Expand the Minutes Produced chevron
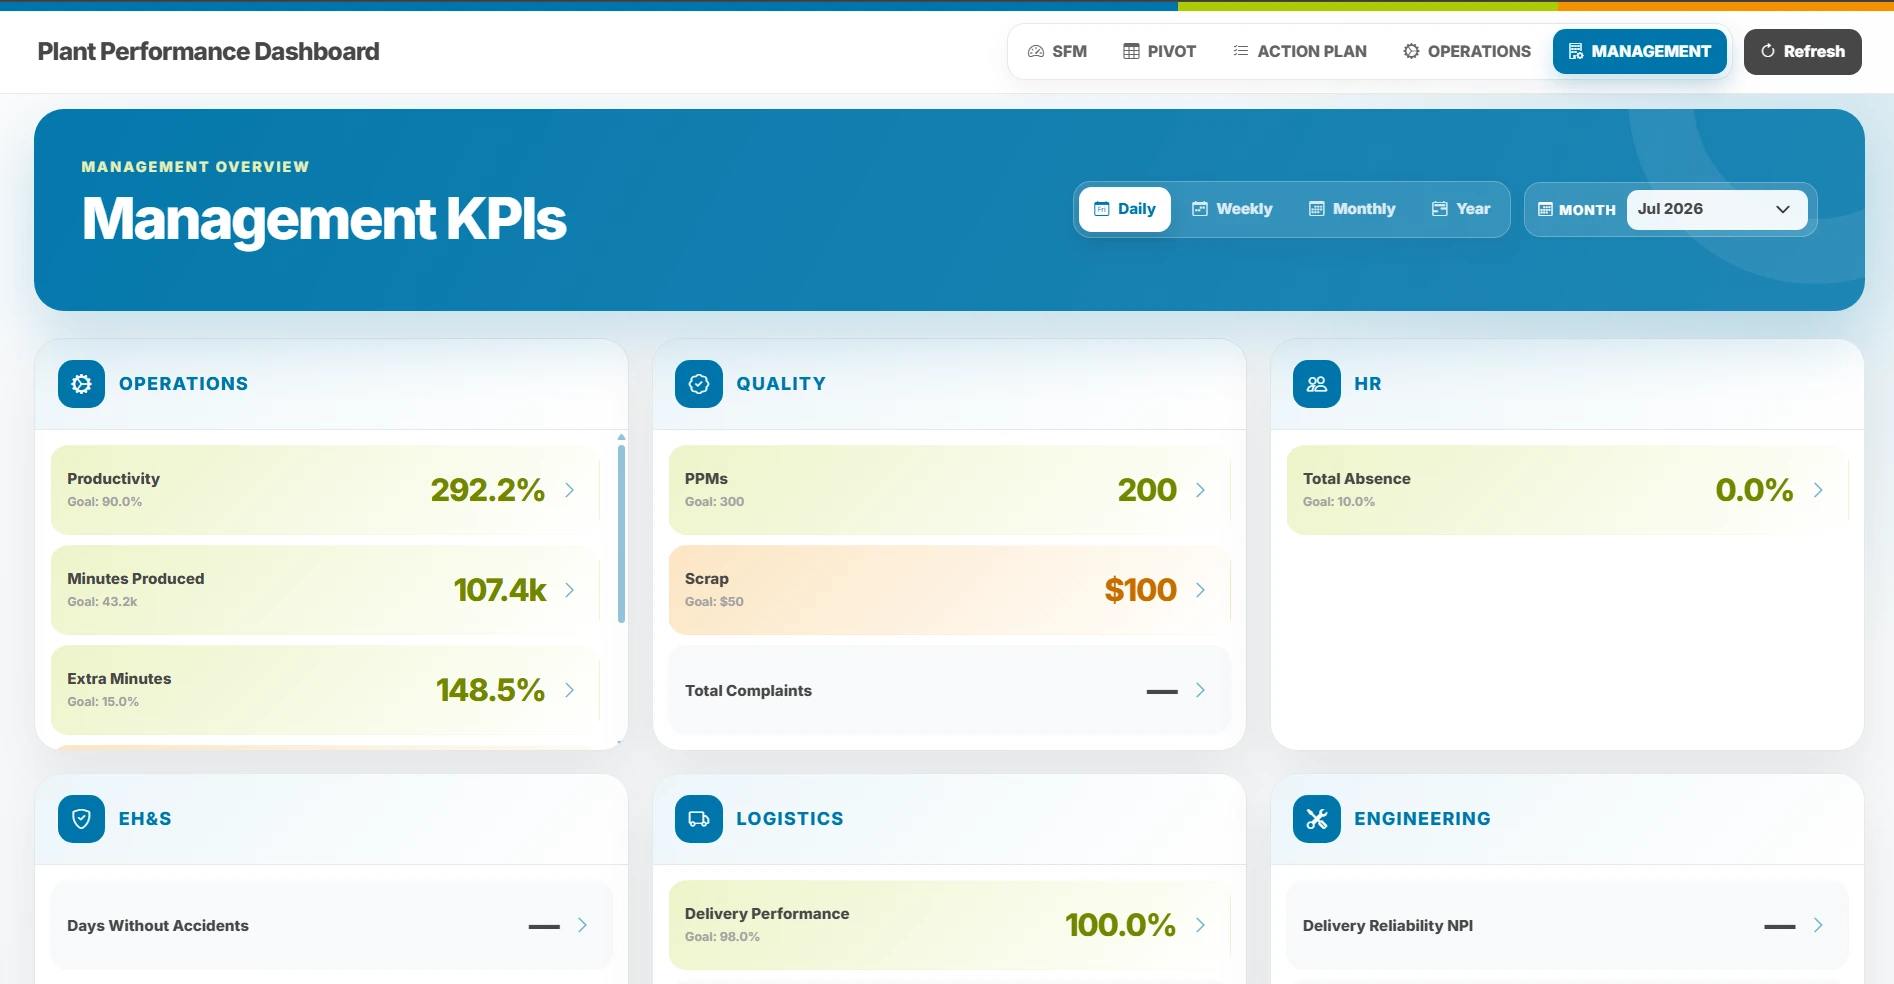Viewport: 1894px width, 984px height. 569,590
